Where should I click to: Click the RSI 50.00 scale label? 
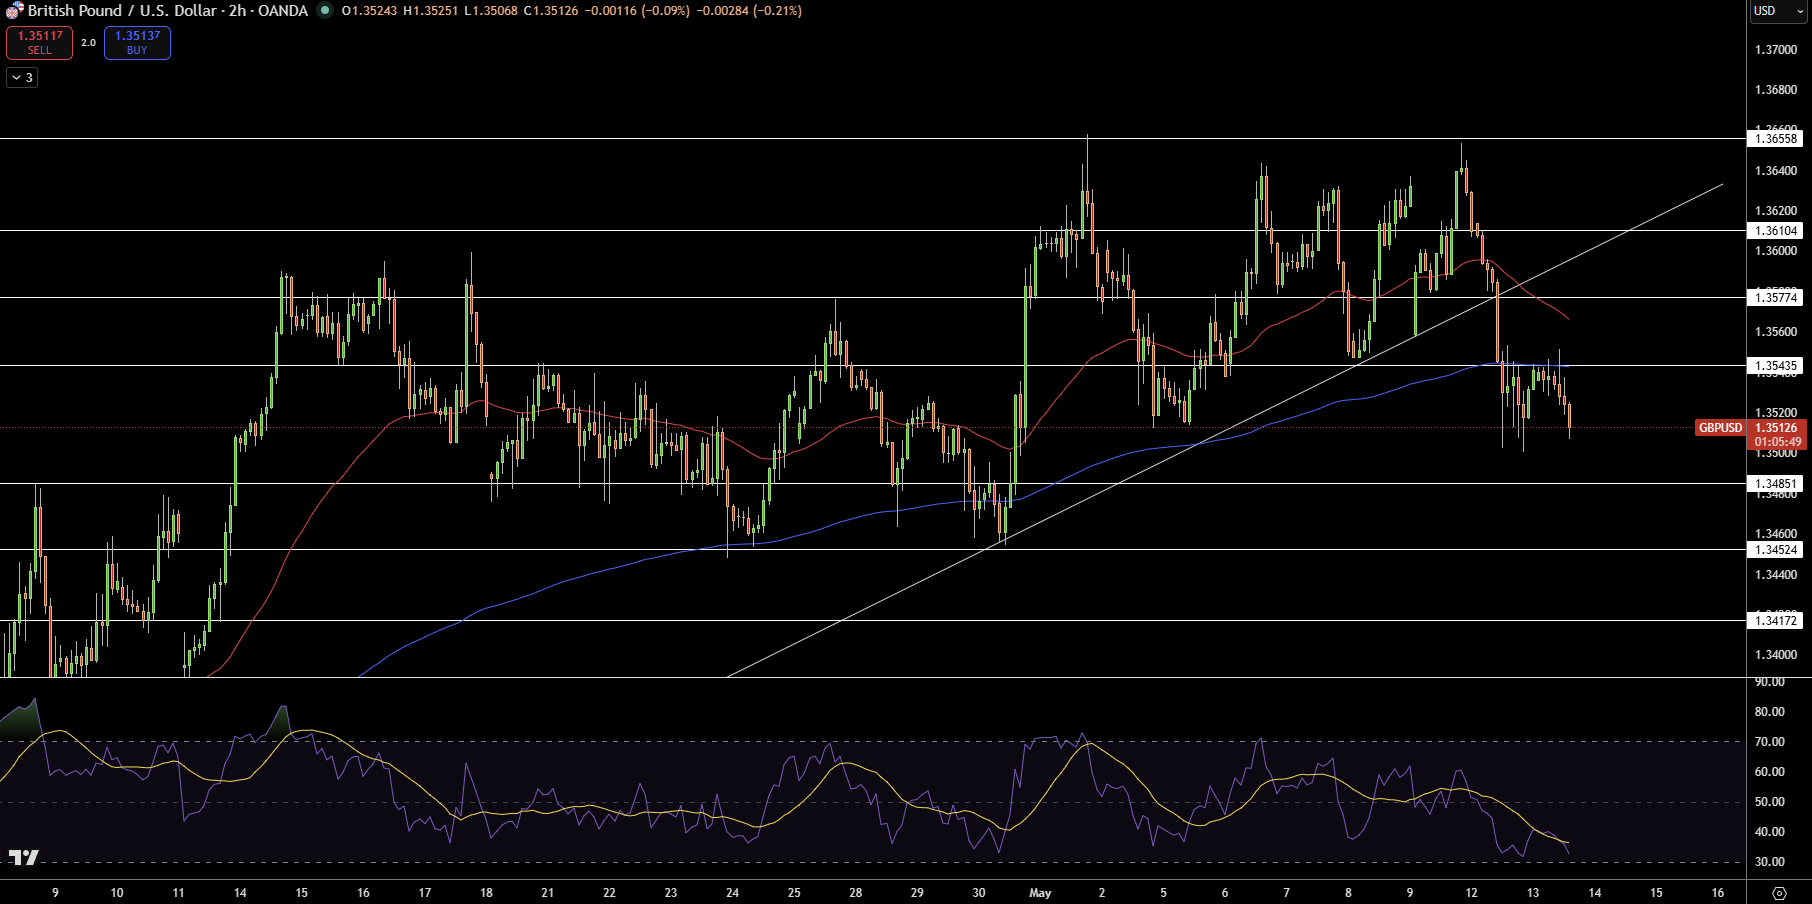point(1769,802)
